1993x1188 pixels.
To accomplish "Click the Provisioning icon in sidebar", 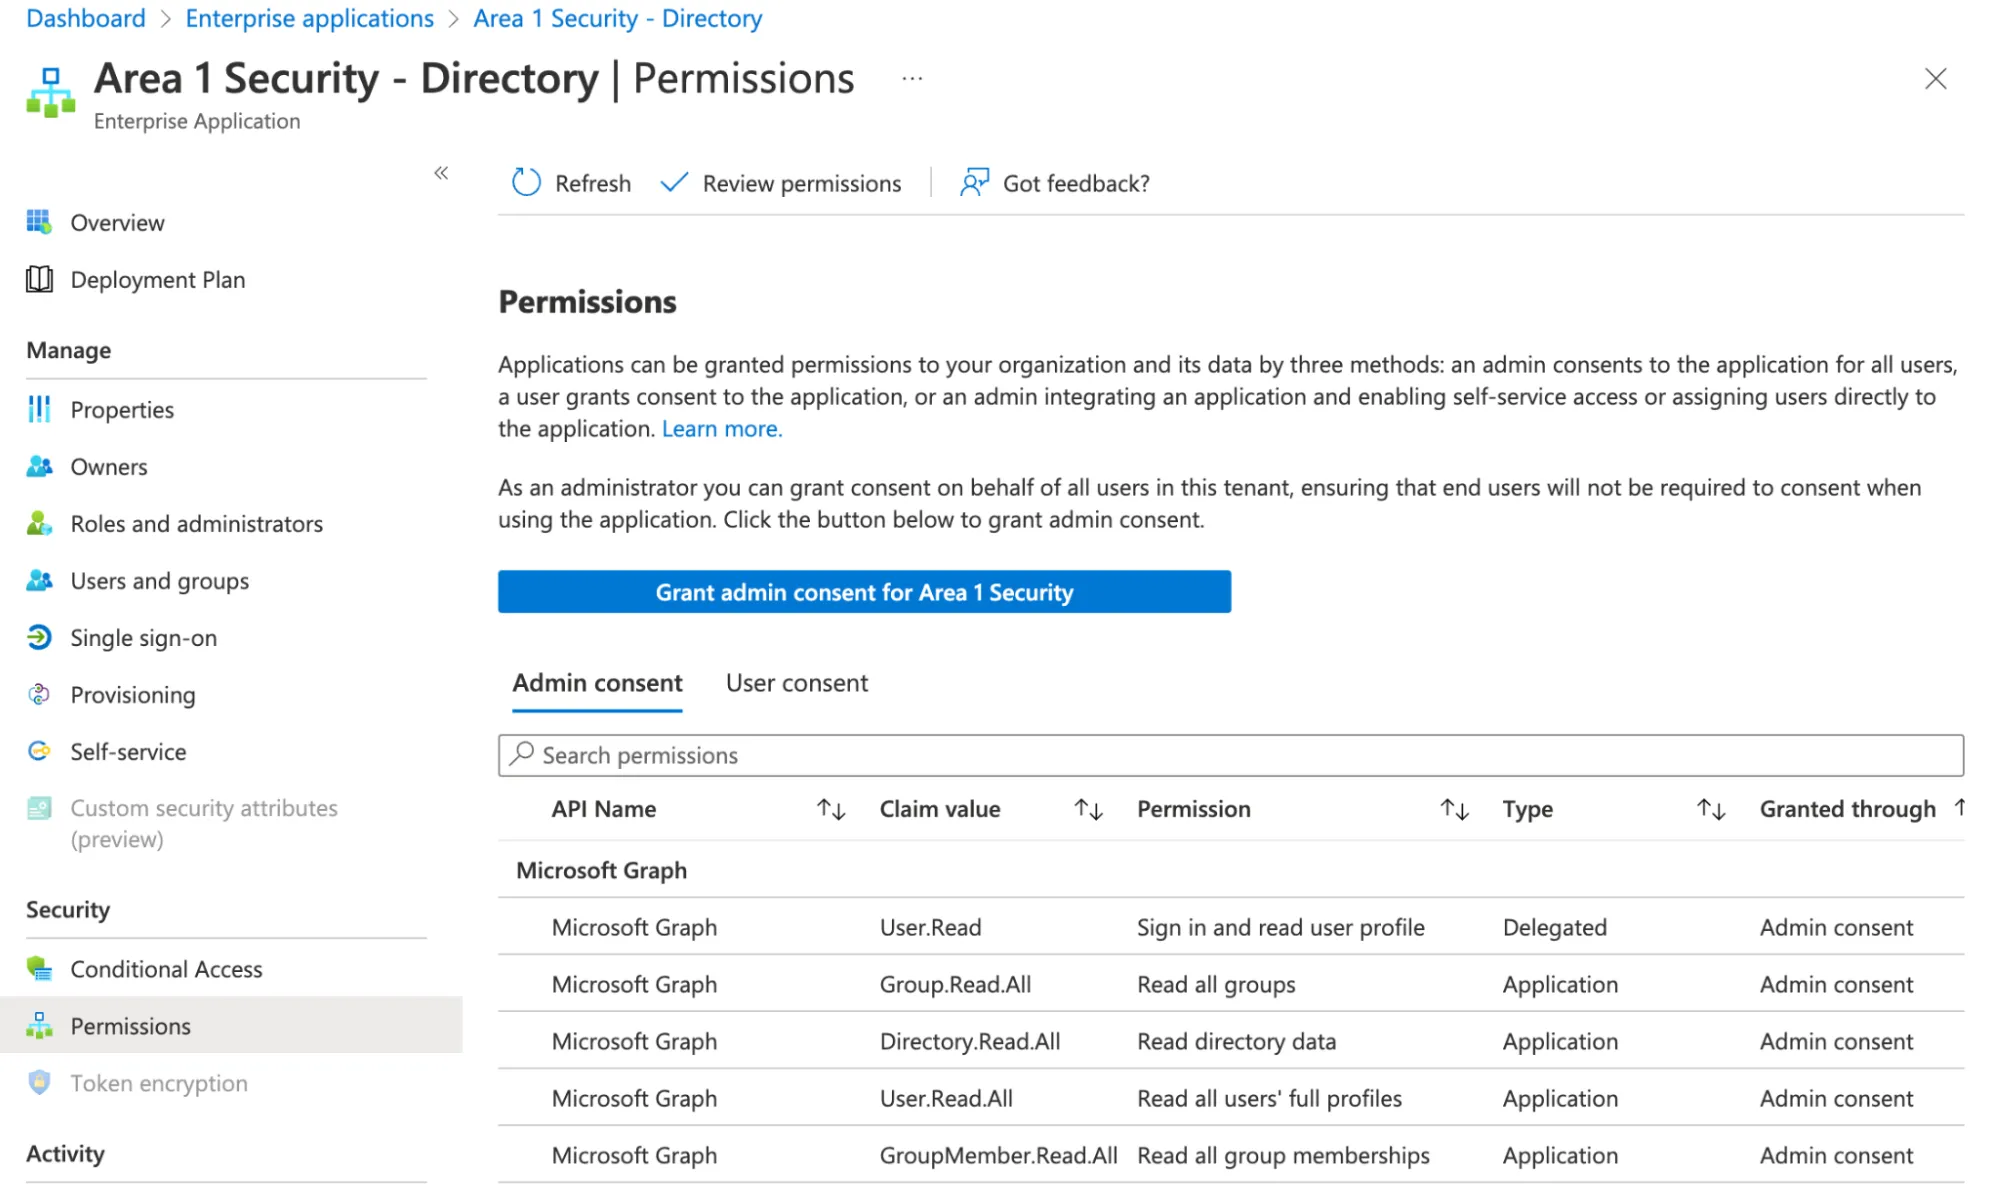I will tap(40, 694).
